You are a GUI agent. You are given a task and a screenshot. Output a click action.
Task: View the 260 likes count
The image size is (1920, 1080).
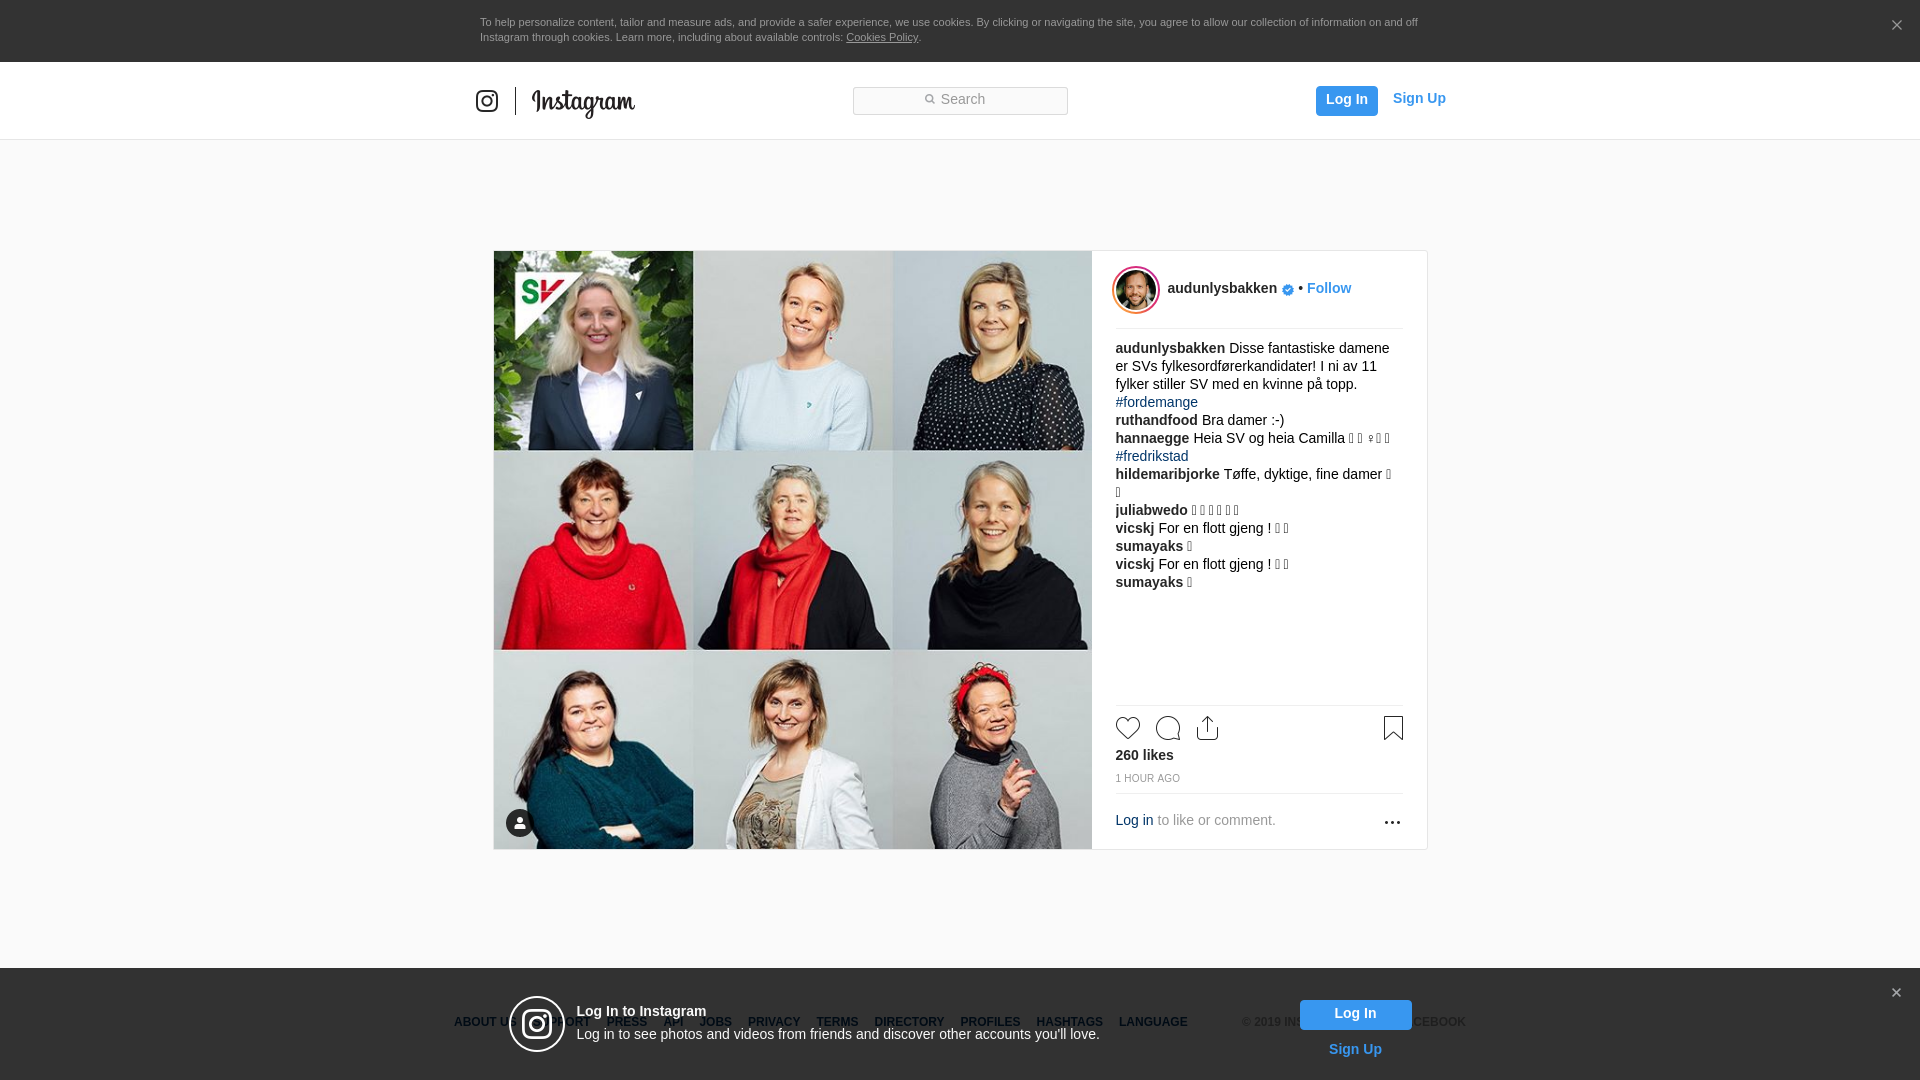point(1144,755)
